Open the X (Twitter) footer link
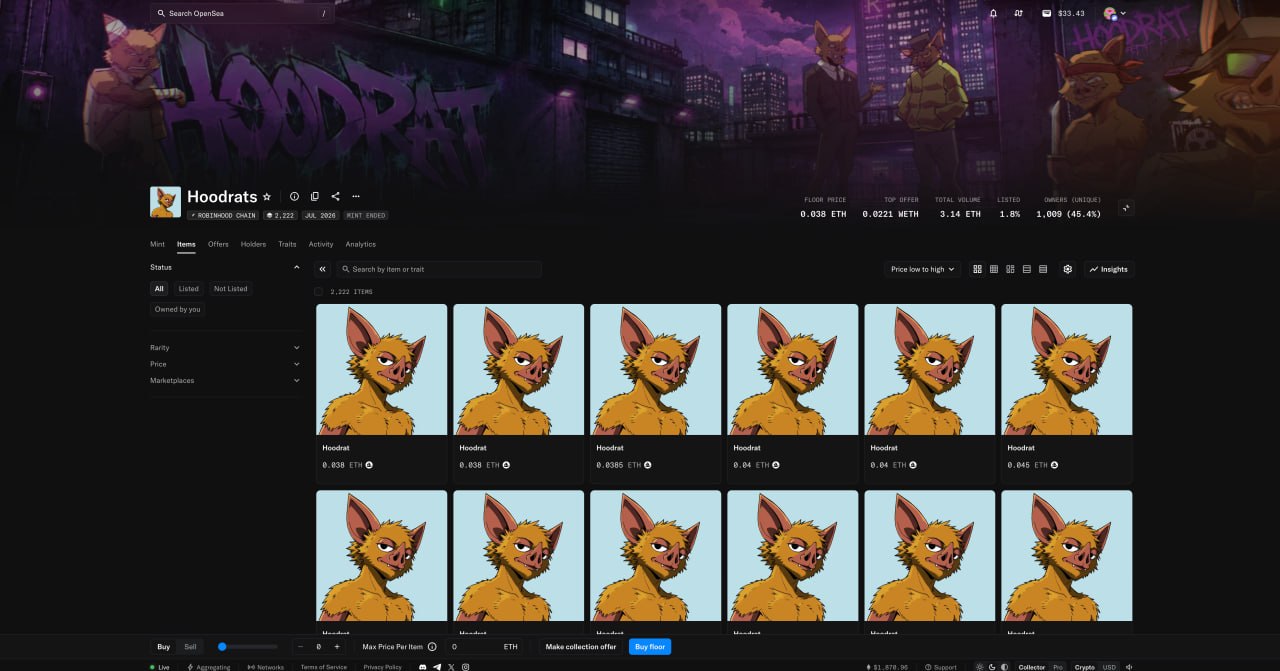This screenshot has height=671, width=1280. tap(451, 666)
